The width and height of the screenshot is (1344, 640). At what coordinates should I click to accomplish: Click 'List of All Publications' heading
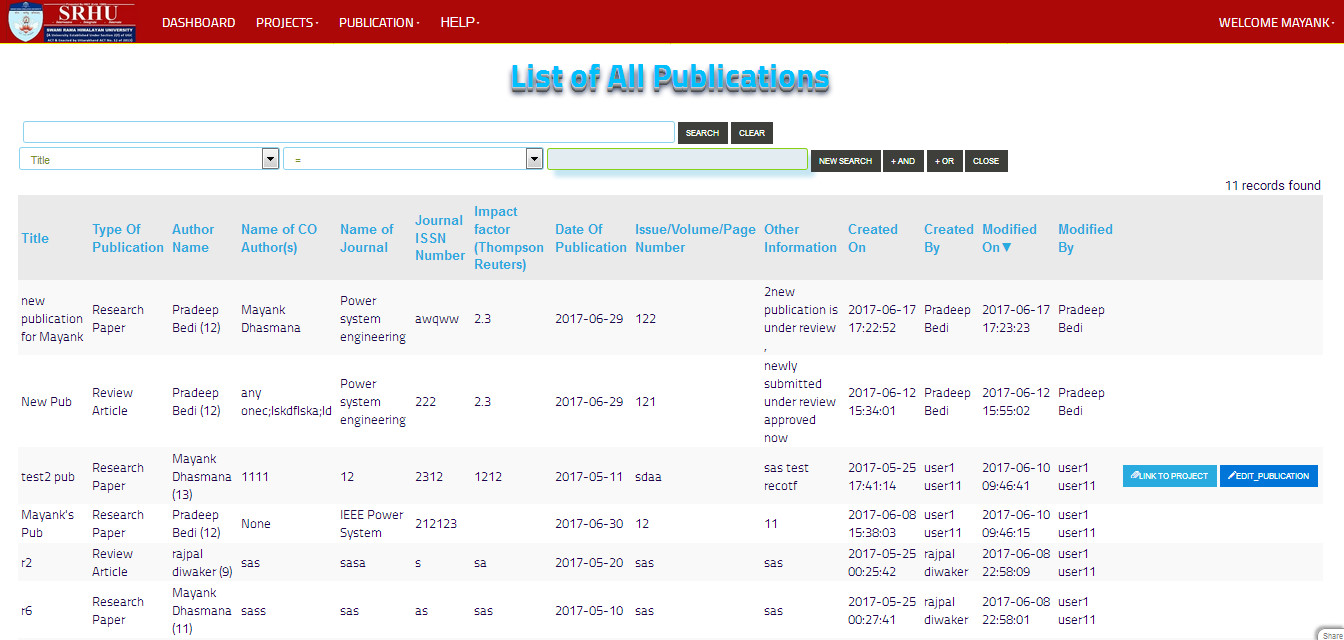coord(670,78)
